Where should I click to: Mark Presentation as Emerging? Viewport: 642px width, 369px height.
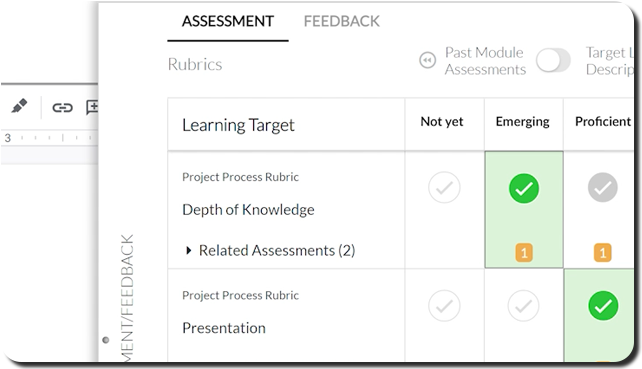pos(523,306)
